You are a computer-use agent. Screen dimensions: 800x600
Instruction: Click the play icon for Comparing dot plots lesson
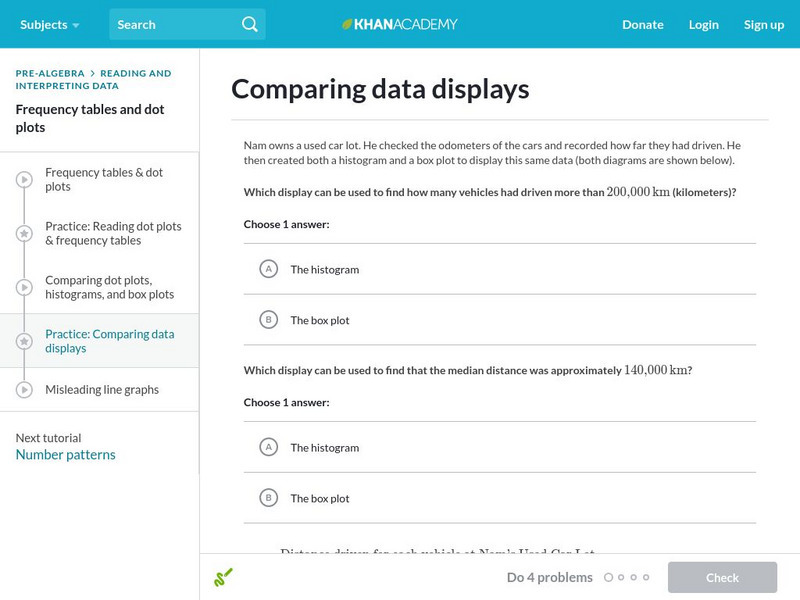click(24, 288)
